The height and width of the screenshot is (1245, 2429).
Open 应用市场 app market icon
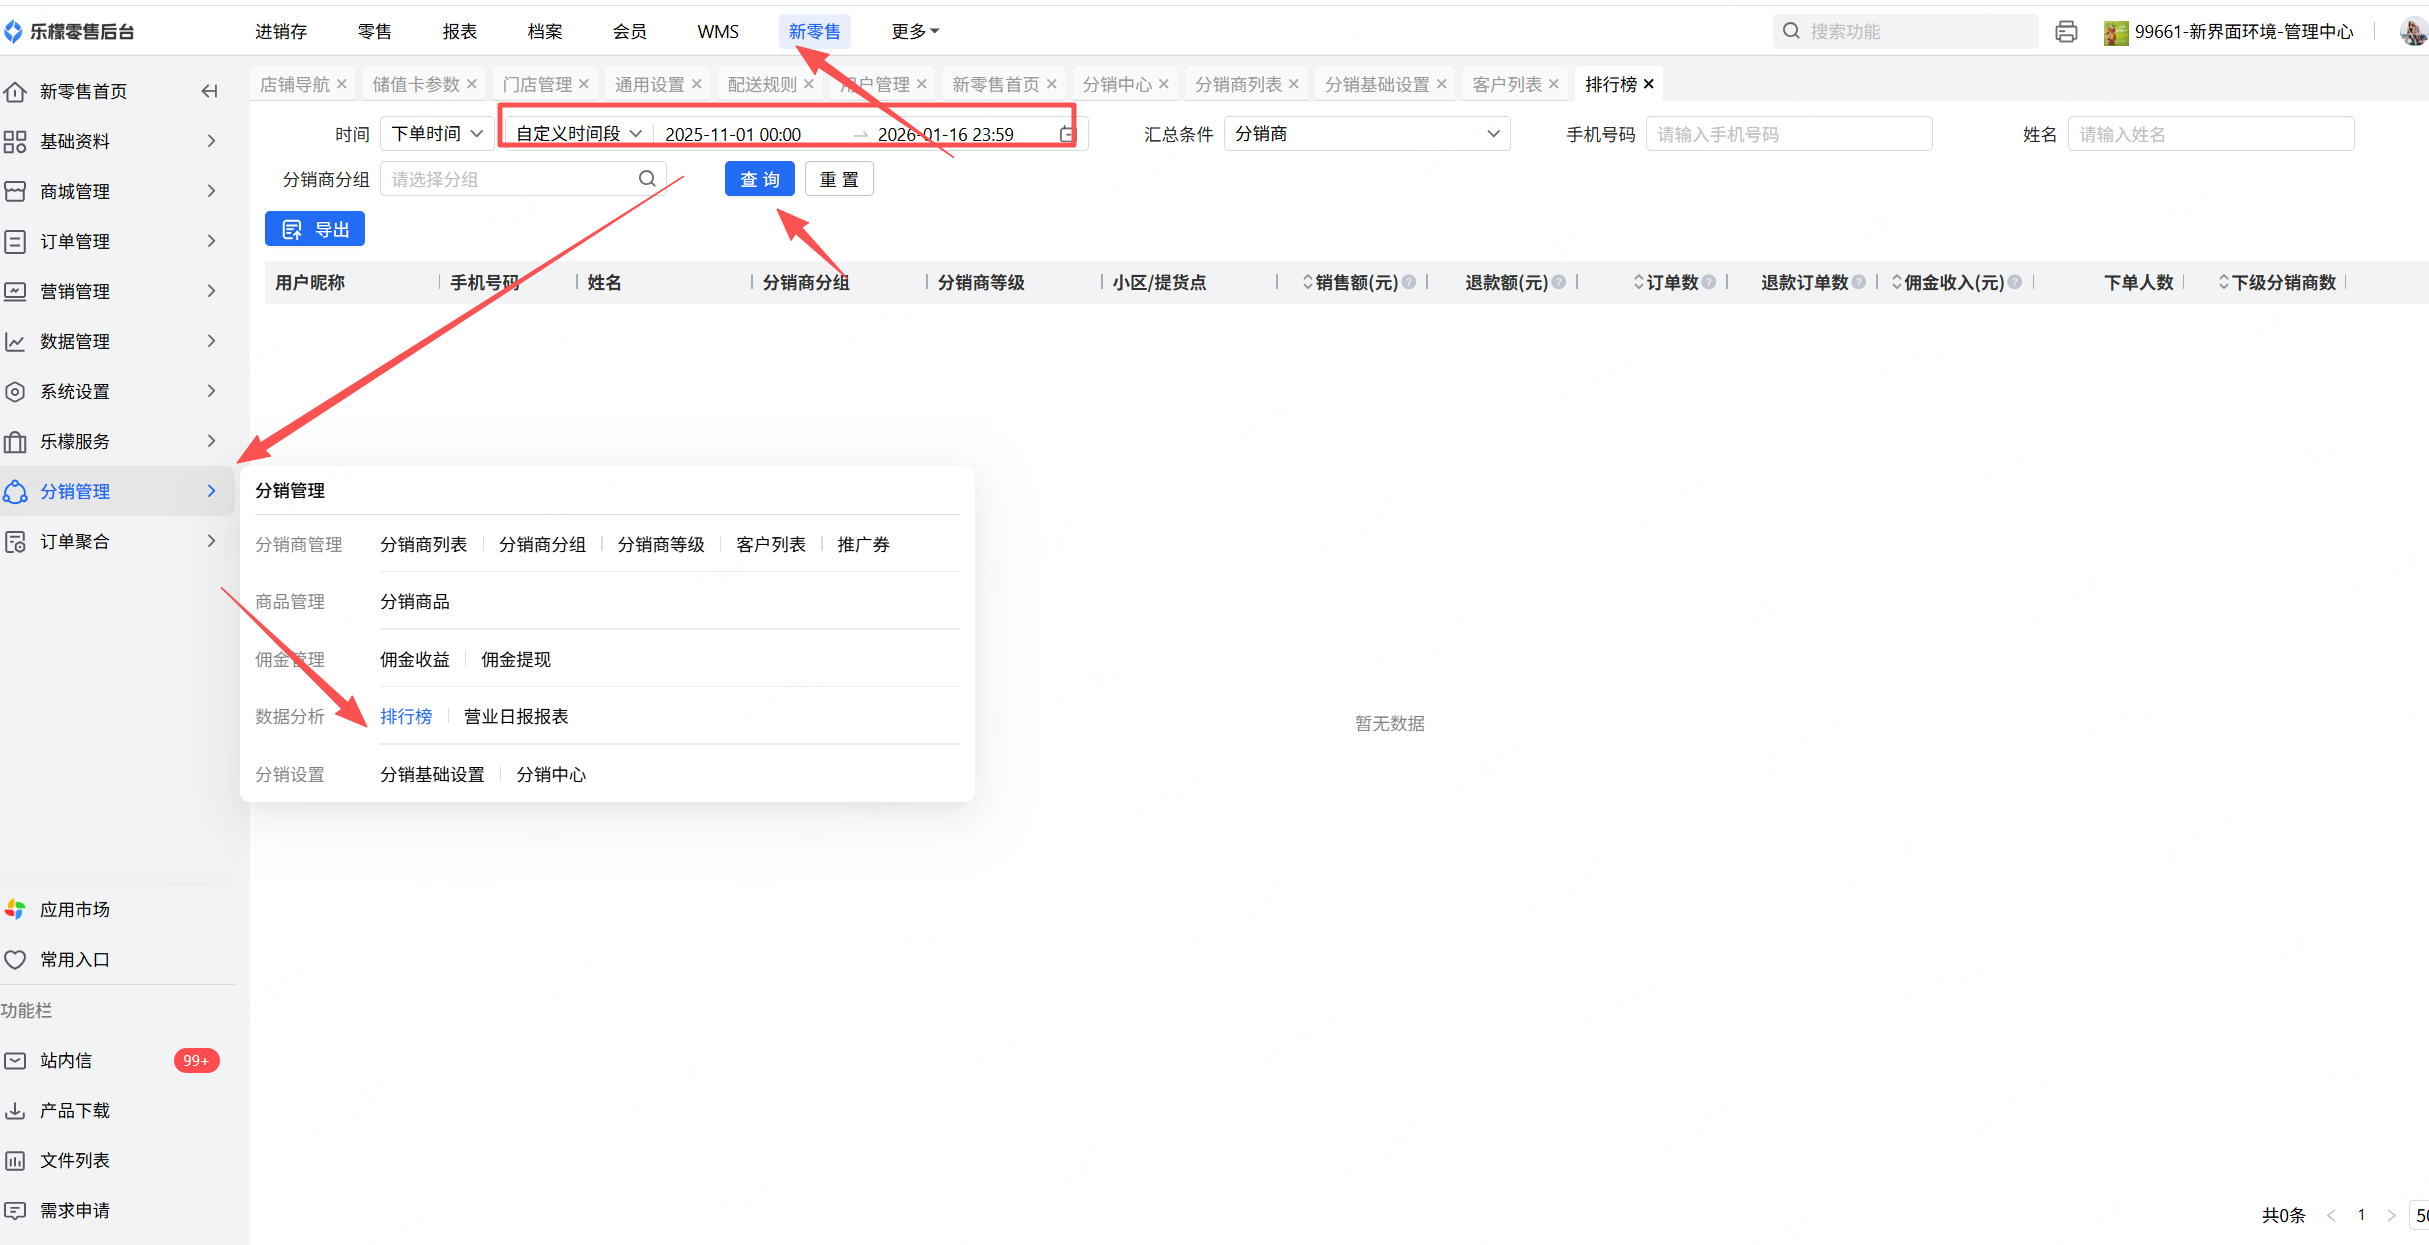coord(15,909)
